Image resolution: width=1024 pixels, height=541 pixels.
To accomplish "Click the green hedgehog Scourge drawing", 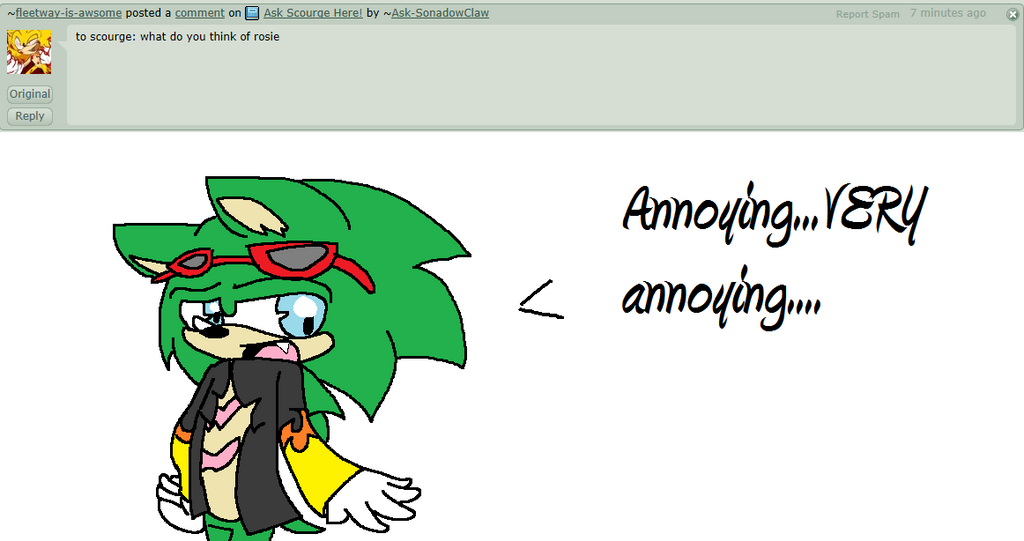I will tap(291, 358).
